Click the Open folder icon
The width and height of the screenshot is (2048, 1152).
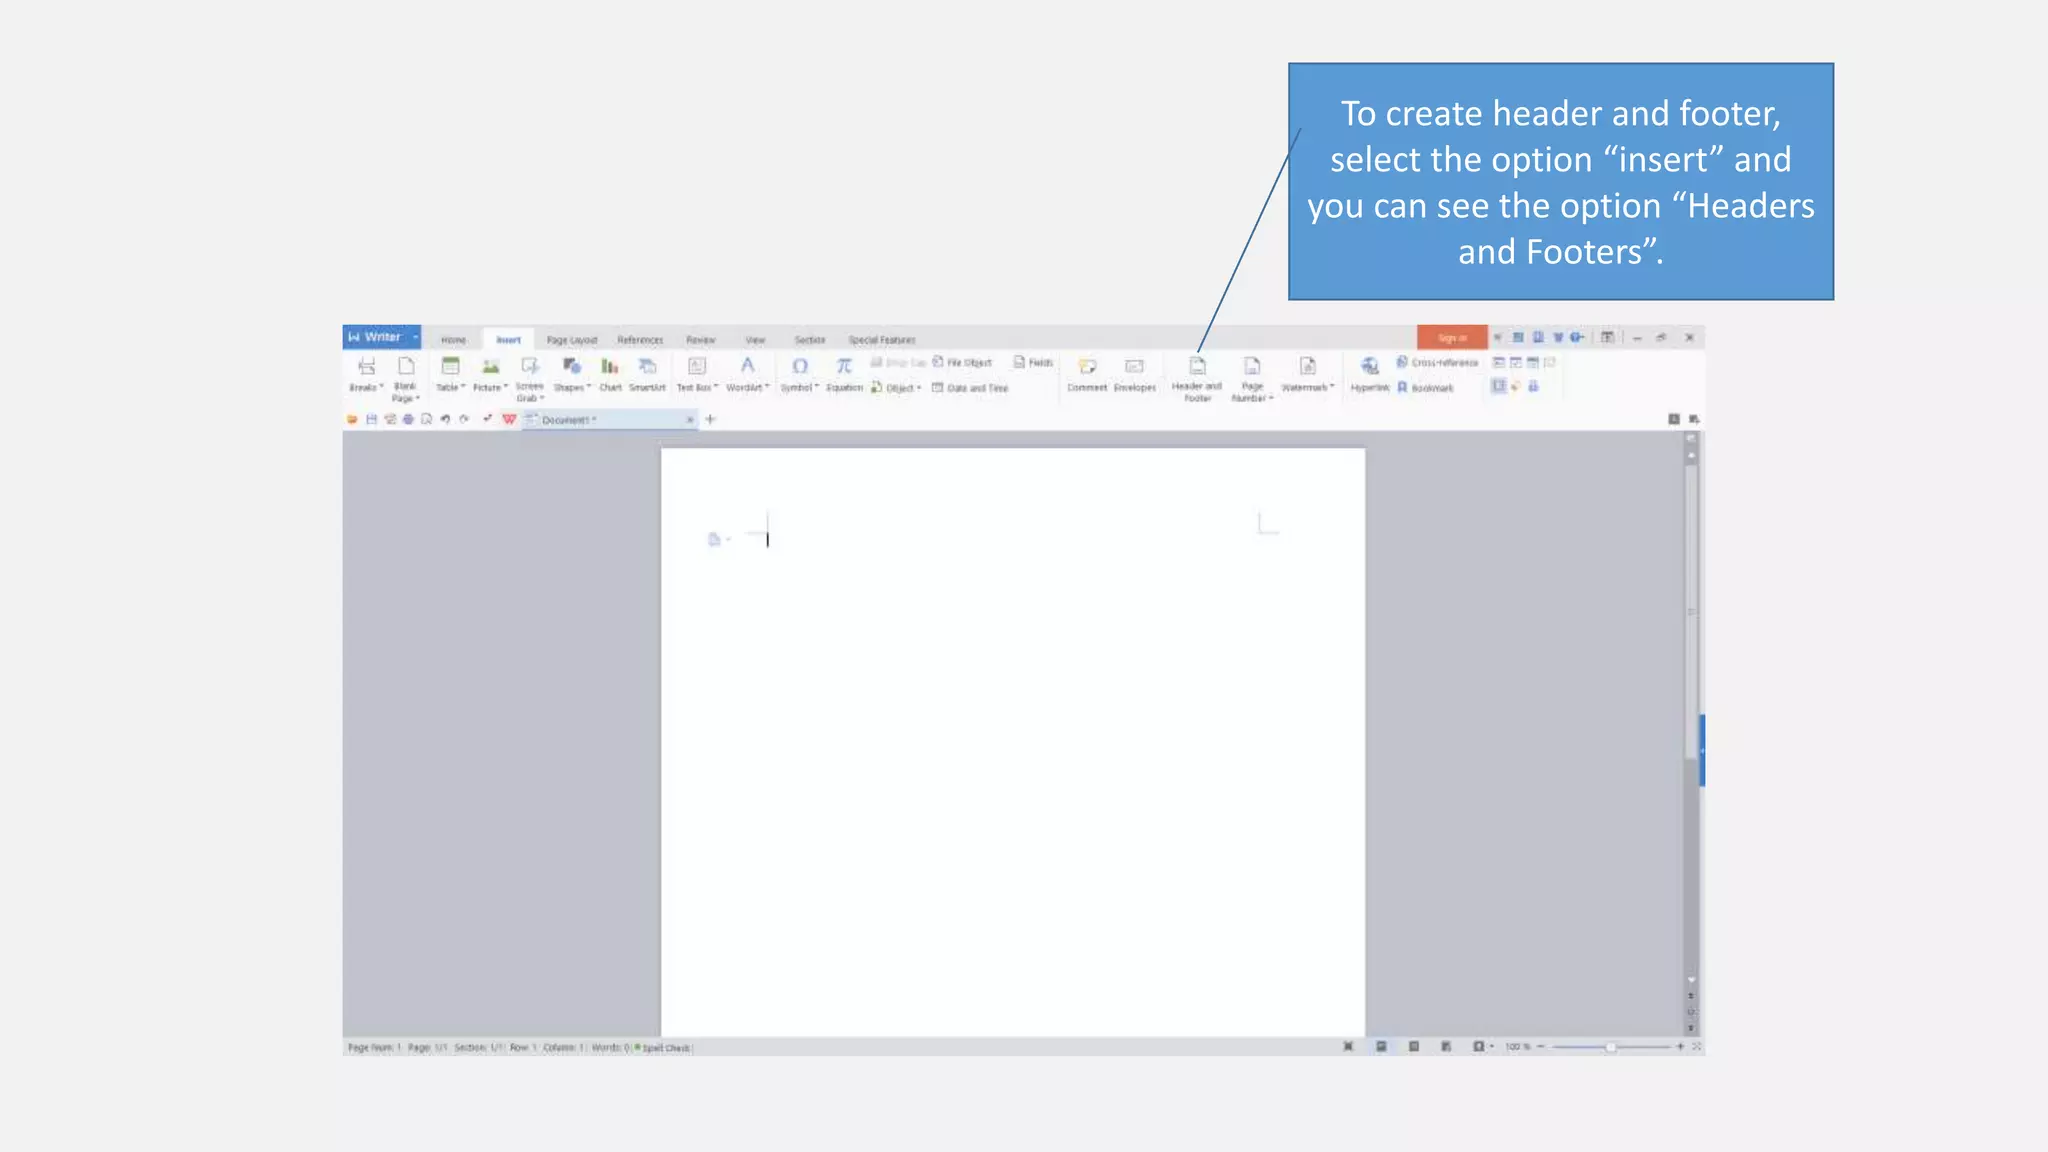click(x=352, y=419)
